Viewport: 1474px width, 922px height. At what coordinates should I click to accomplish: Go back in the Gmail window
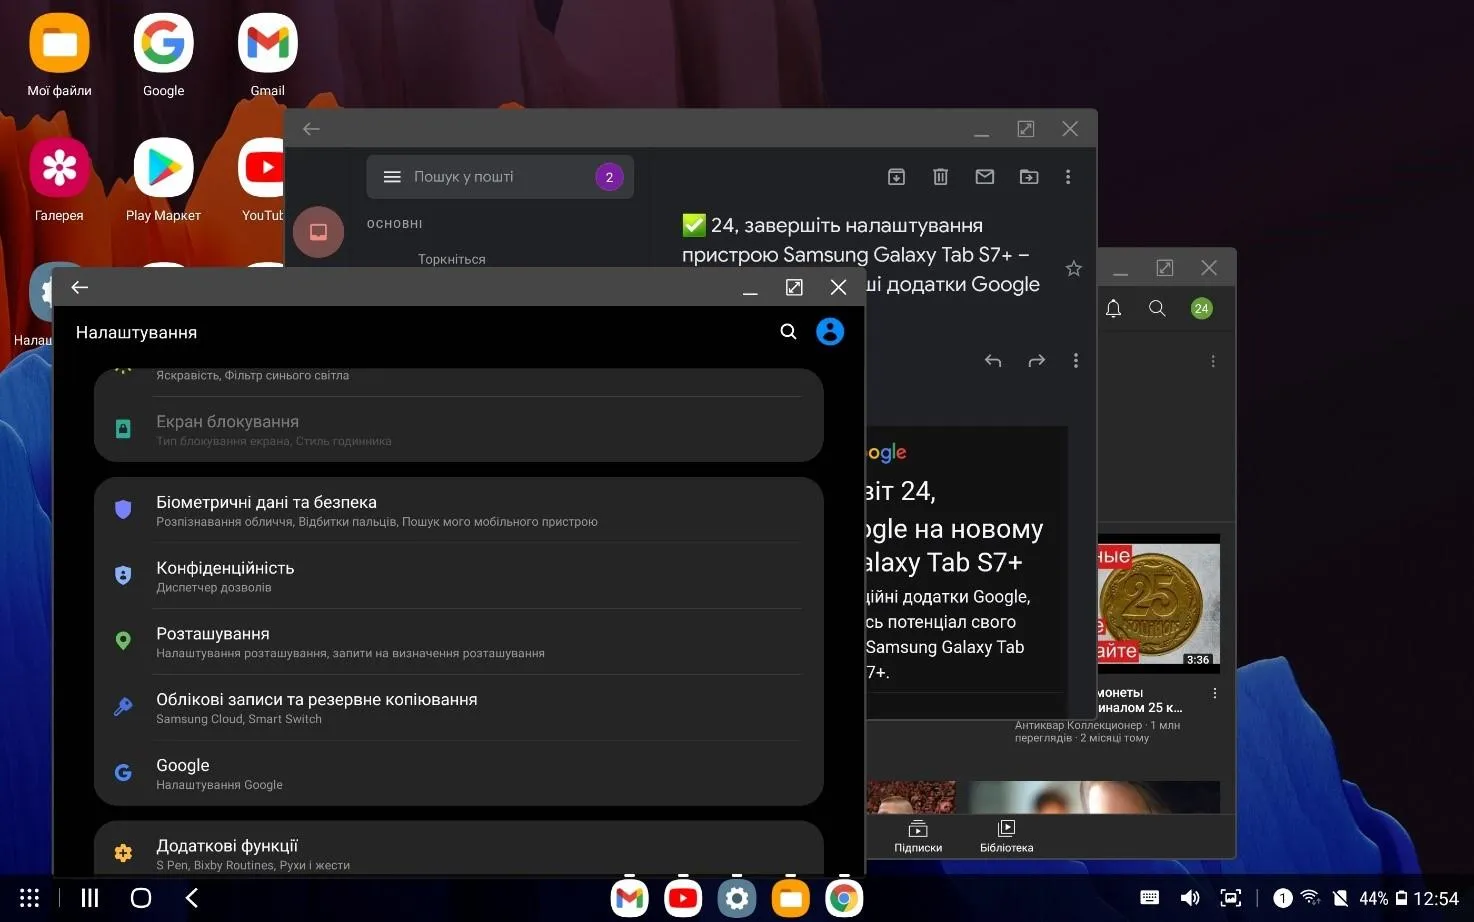pos(311,129)
